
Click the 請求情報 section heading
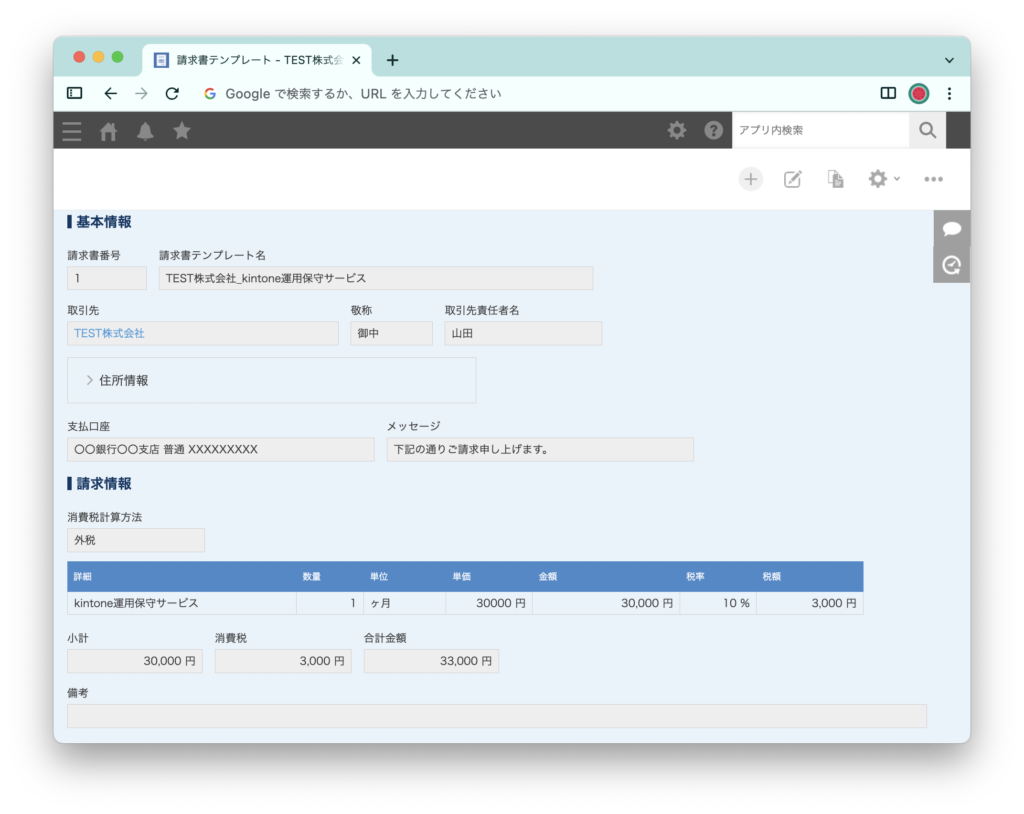99,484
